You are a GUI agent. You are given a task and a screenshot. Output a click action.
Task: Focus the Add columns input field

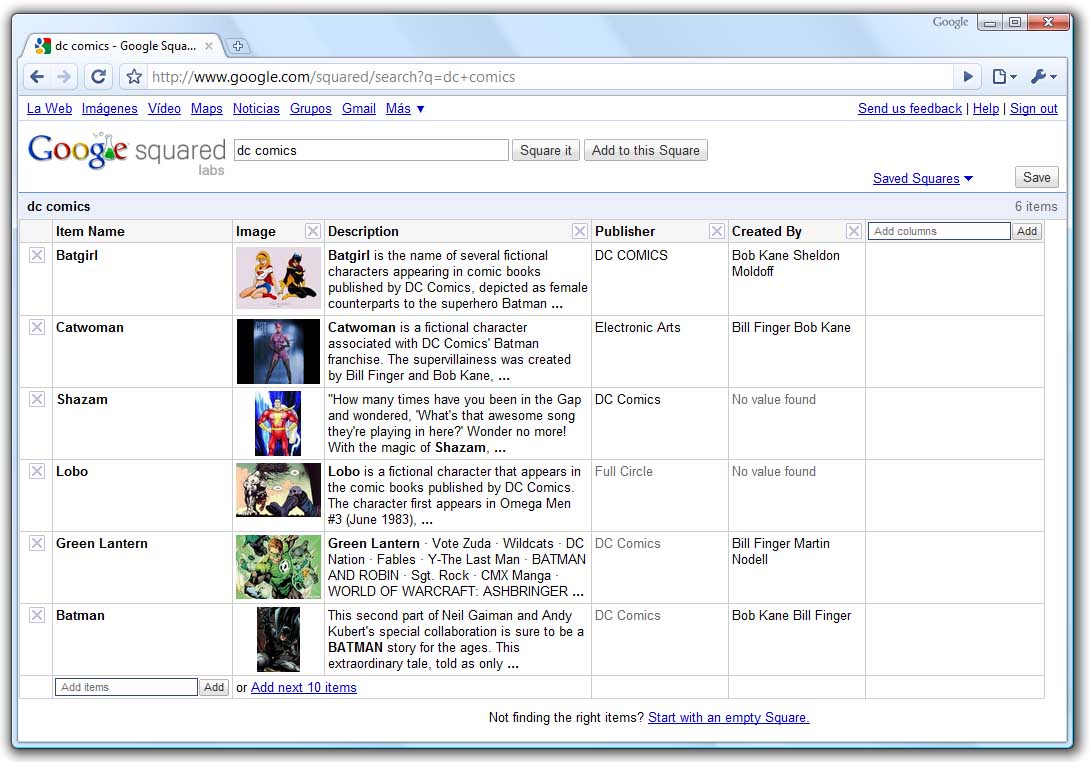click(939, 231)
